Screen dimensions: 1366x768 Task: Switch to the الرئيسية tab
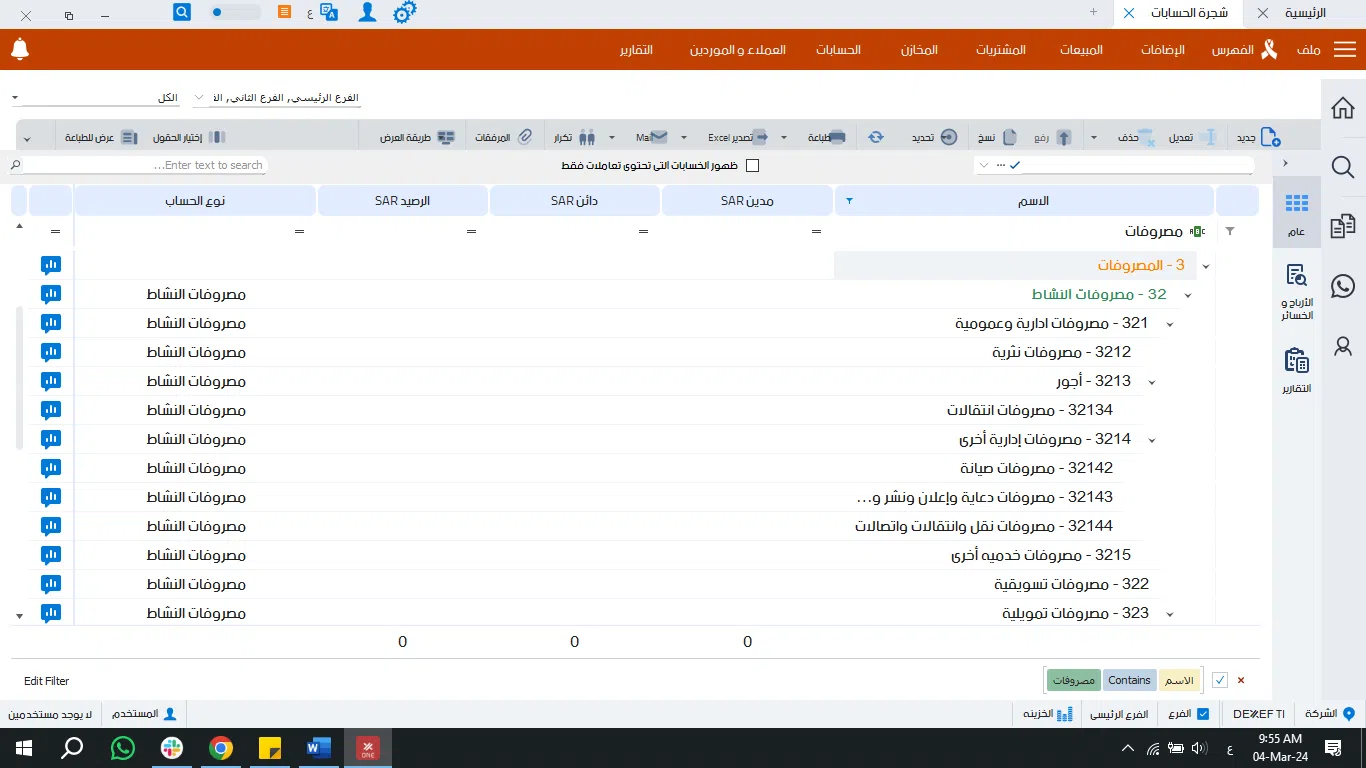click(x=1305, y=13)
